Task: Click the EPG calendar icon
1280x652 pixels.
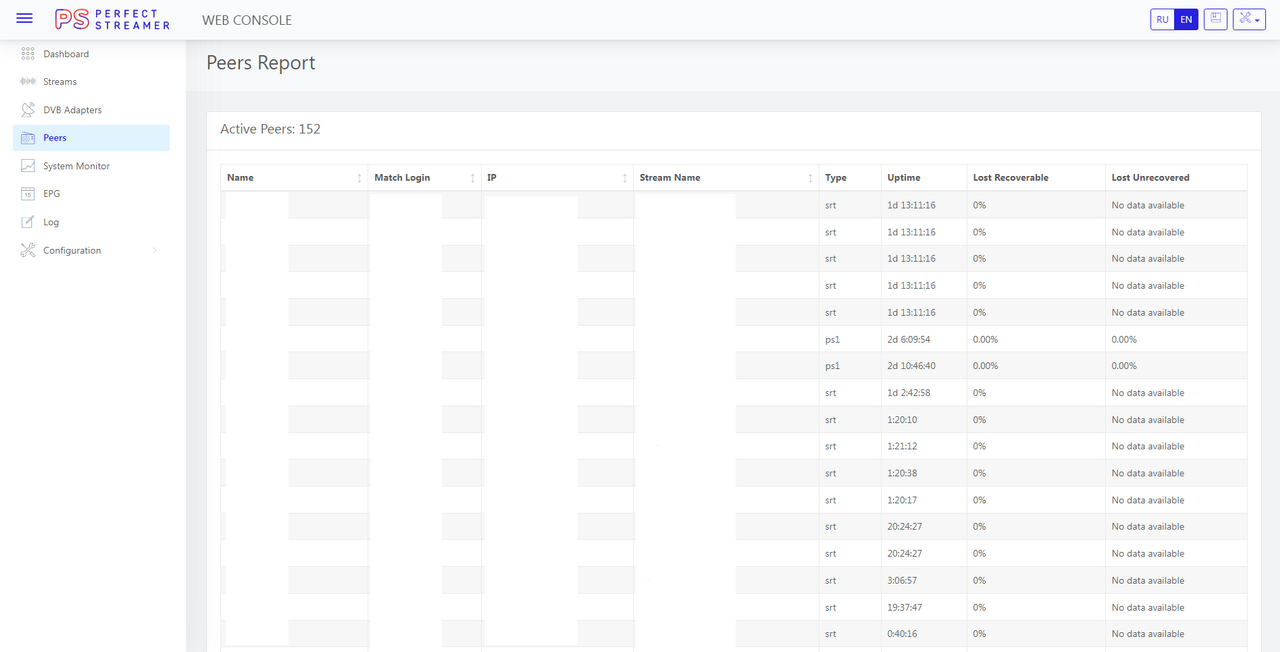Action: click(x=28, y=194)
